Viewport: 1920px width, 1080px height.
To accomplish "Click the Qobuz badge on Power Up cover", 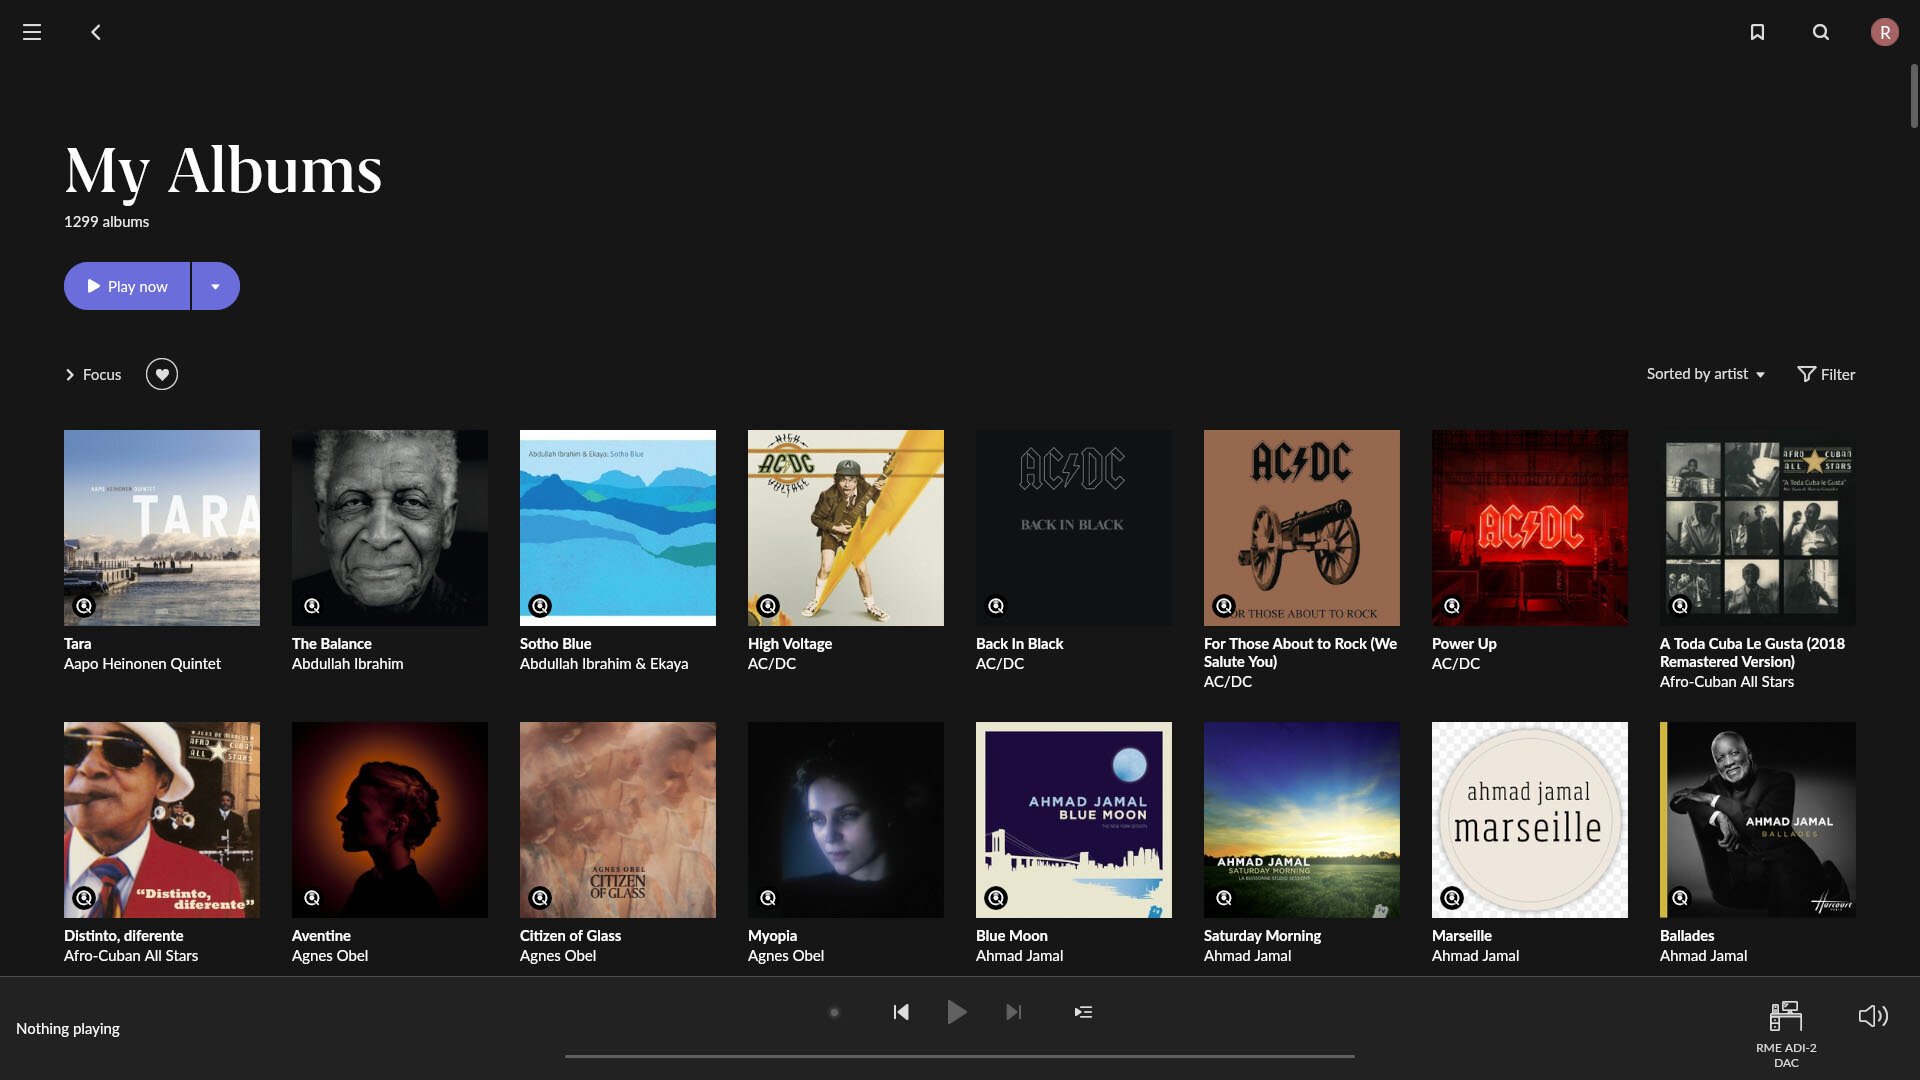I will 1452,605.
